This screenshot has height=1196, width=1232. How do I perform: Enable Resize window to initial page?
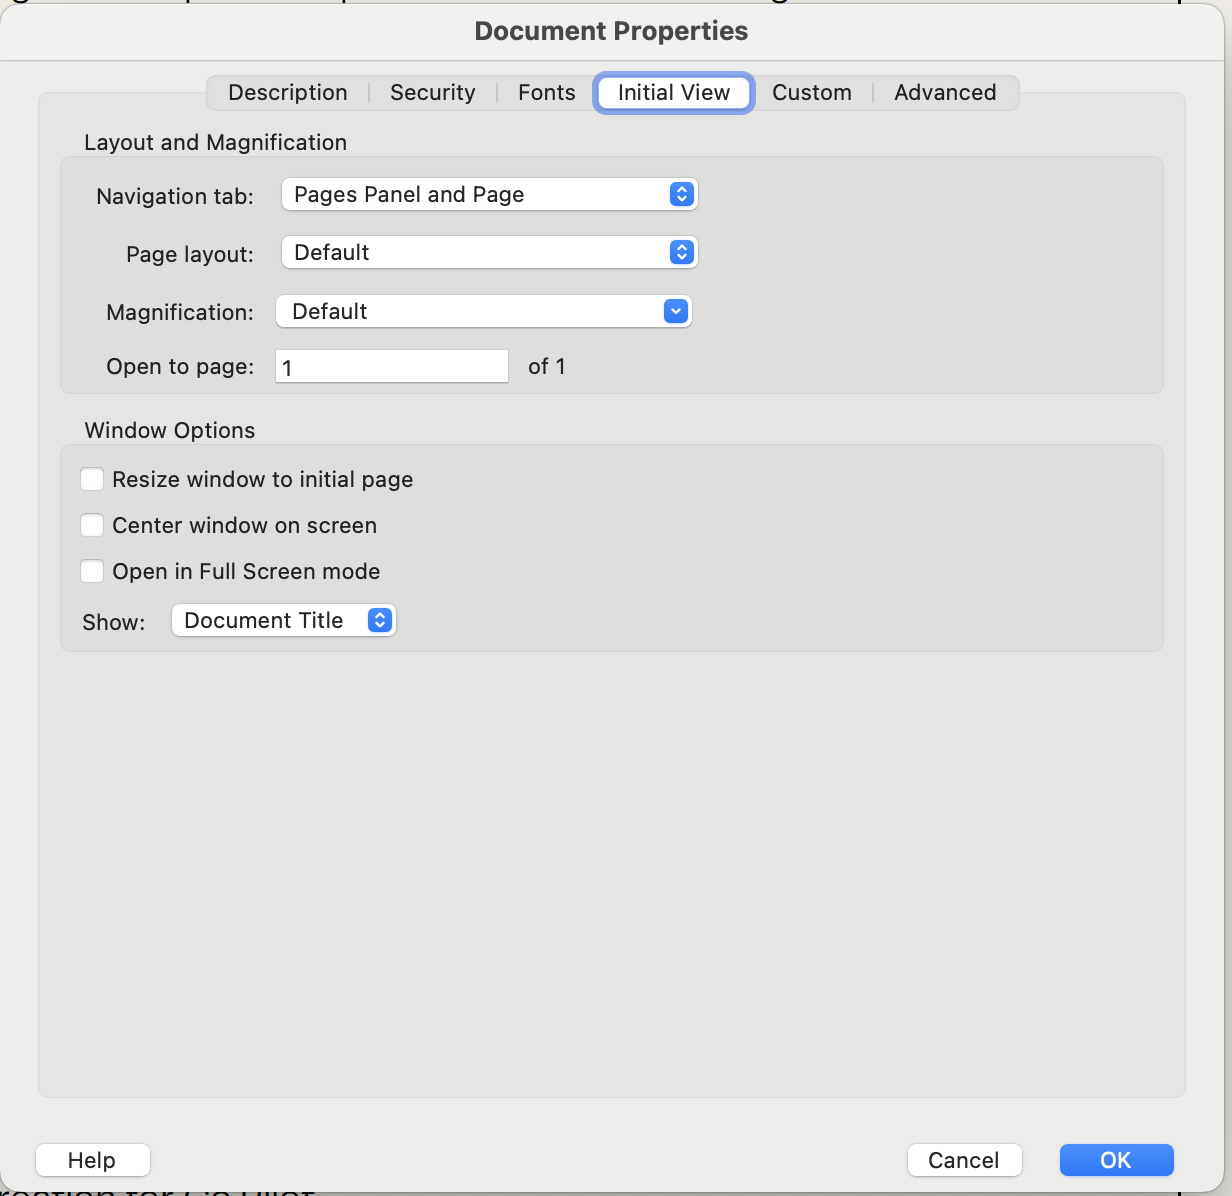pyautogui.click(x=92, y=480)
